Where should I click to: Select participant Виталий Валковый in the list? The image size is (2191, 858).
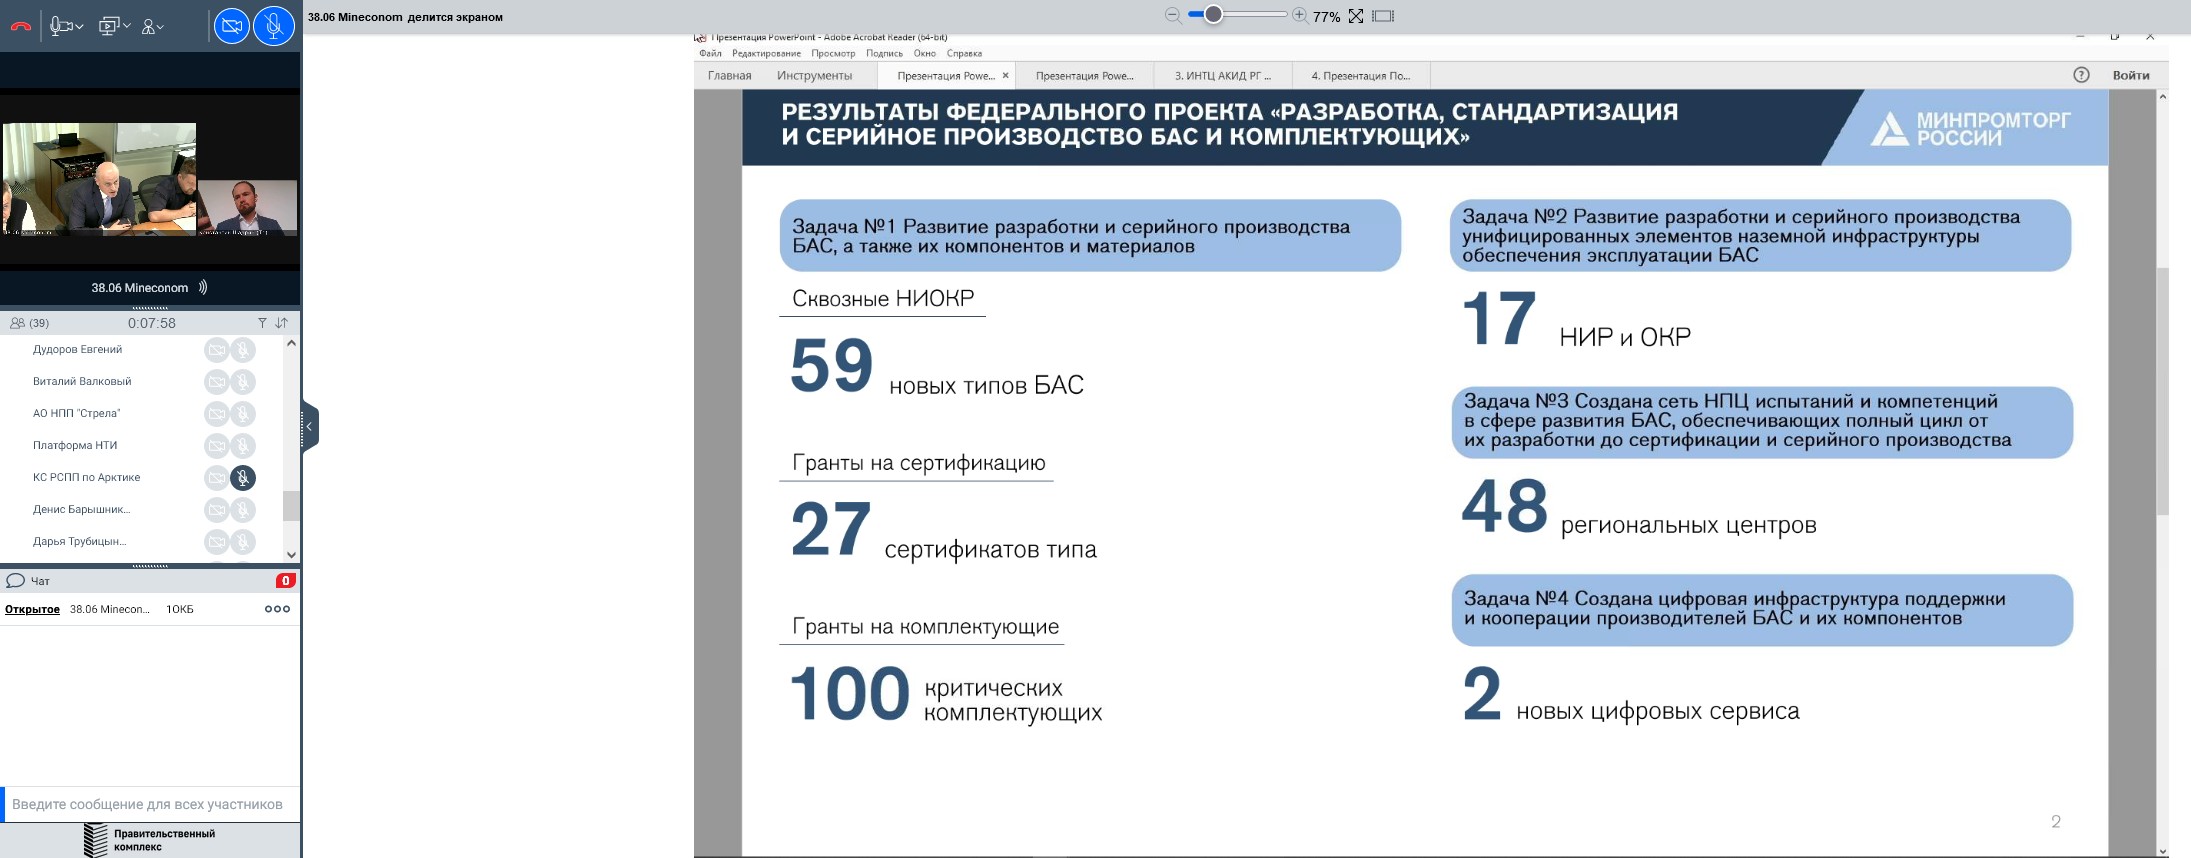click(82, 381)
